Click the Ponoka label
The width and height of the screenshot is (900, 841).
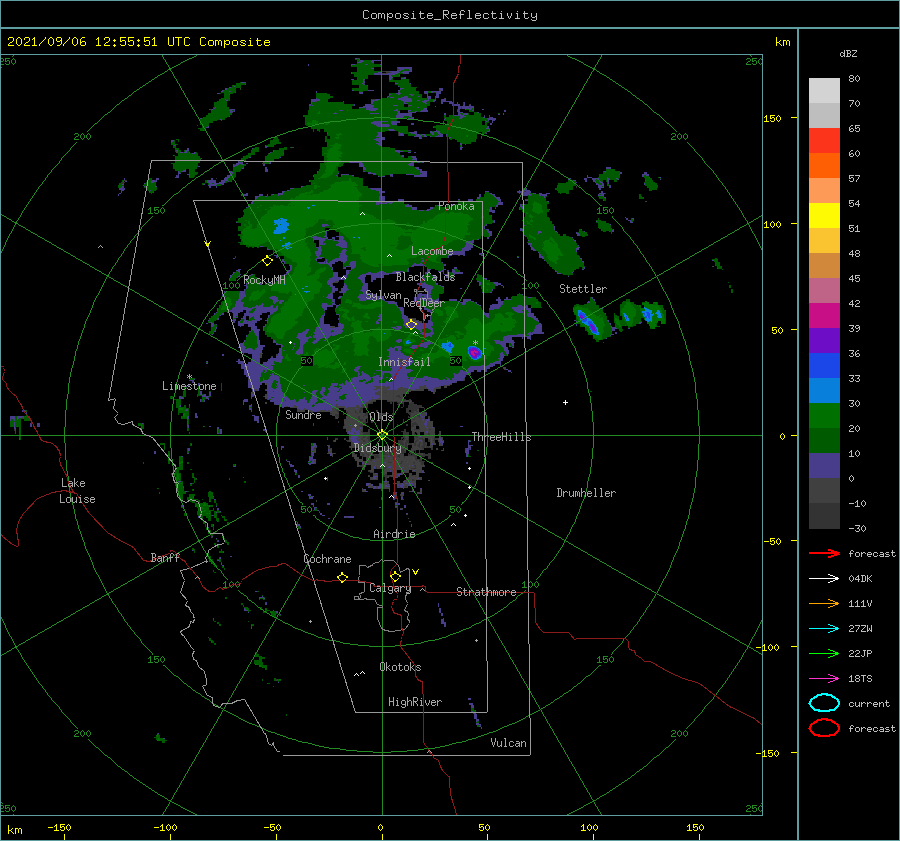click(x=456, y=206)
